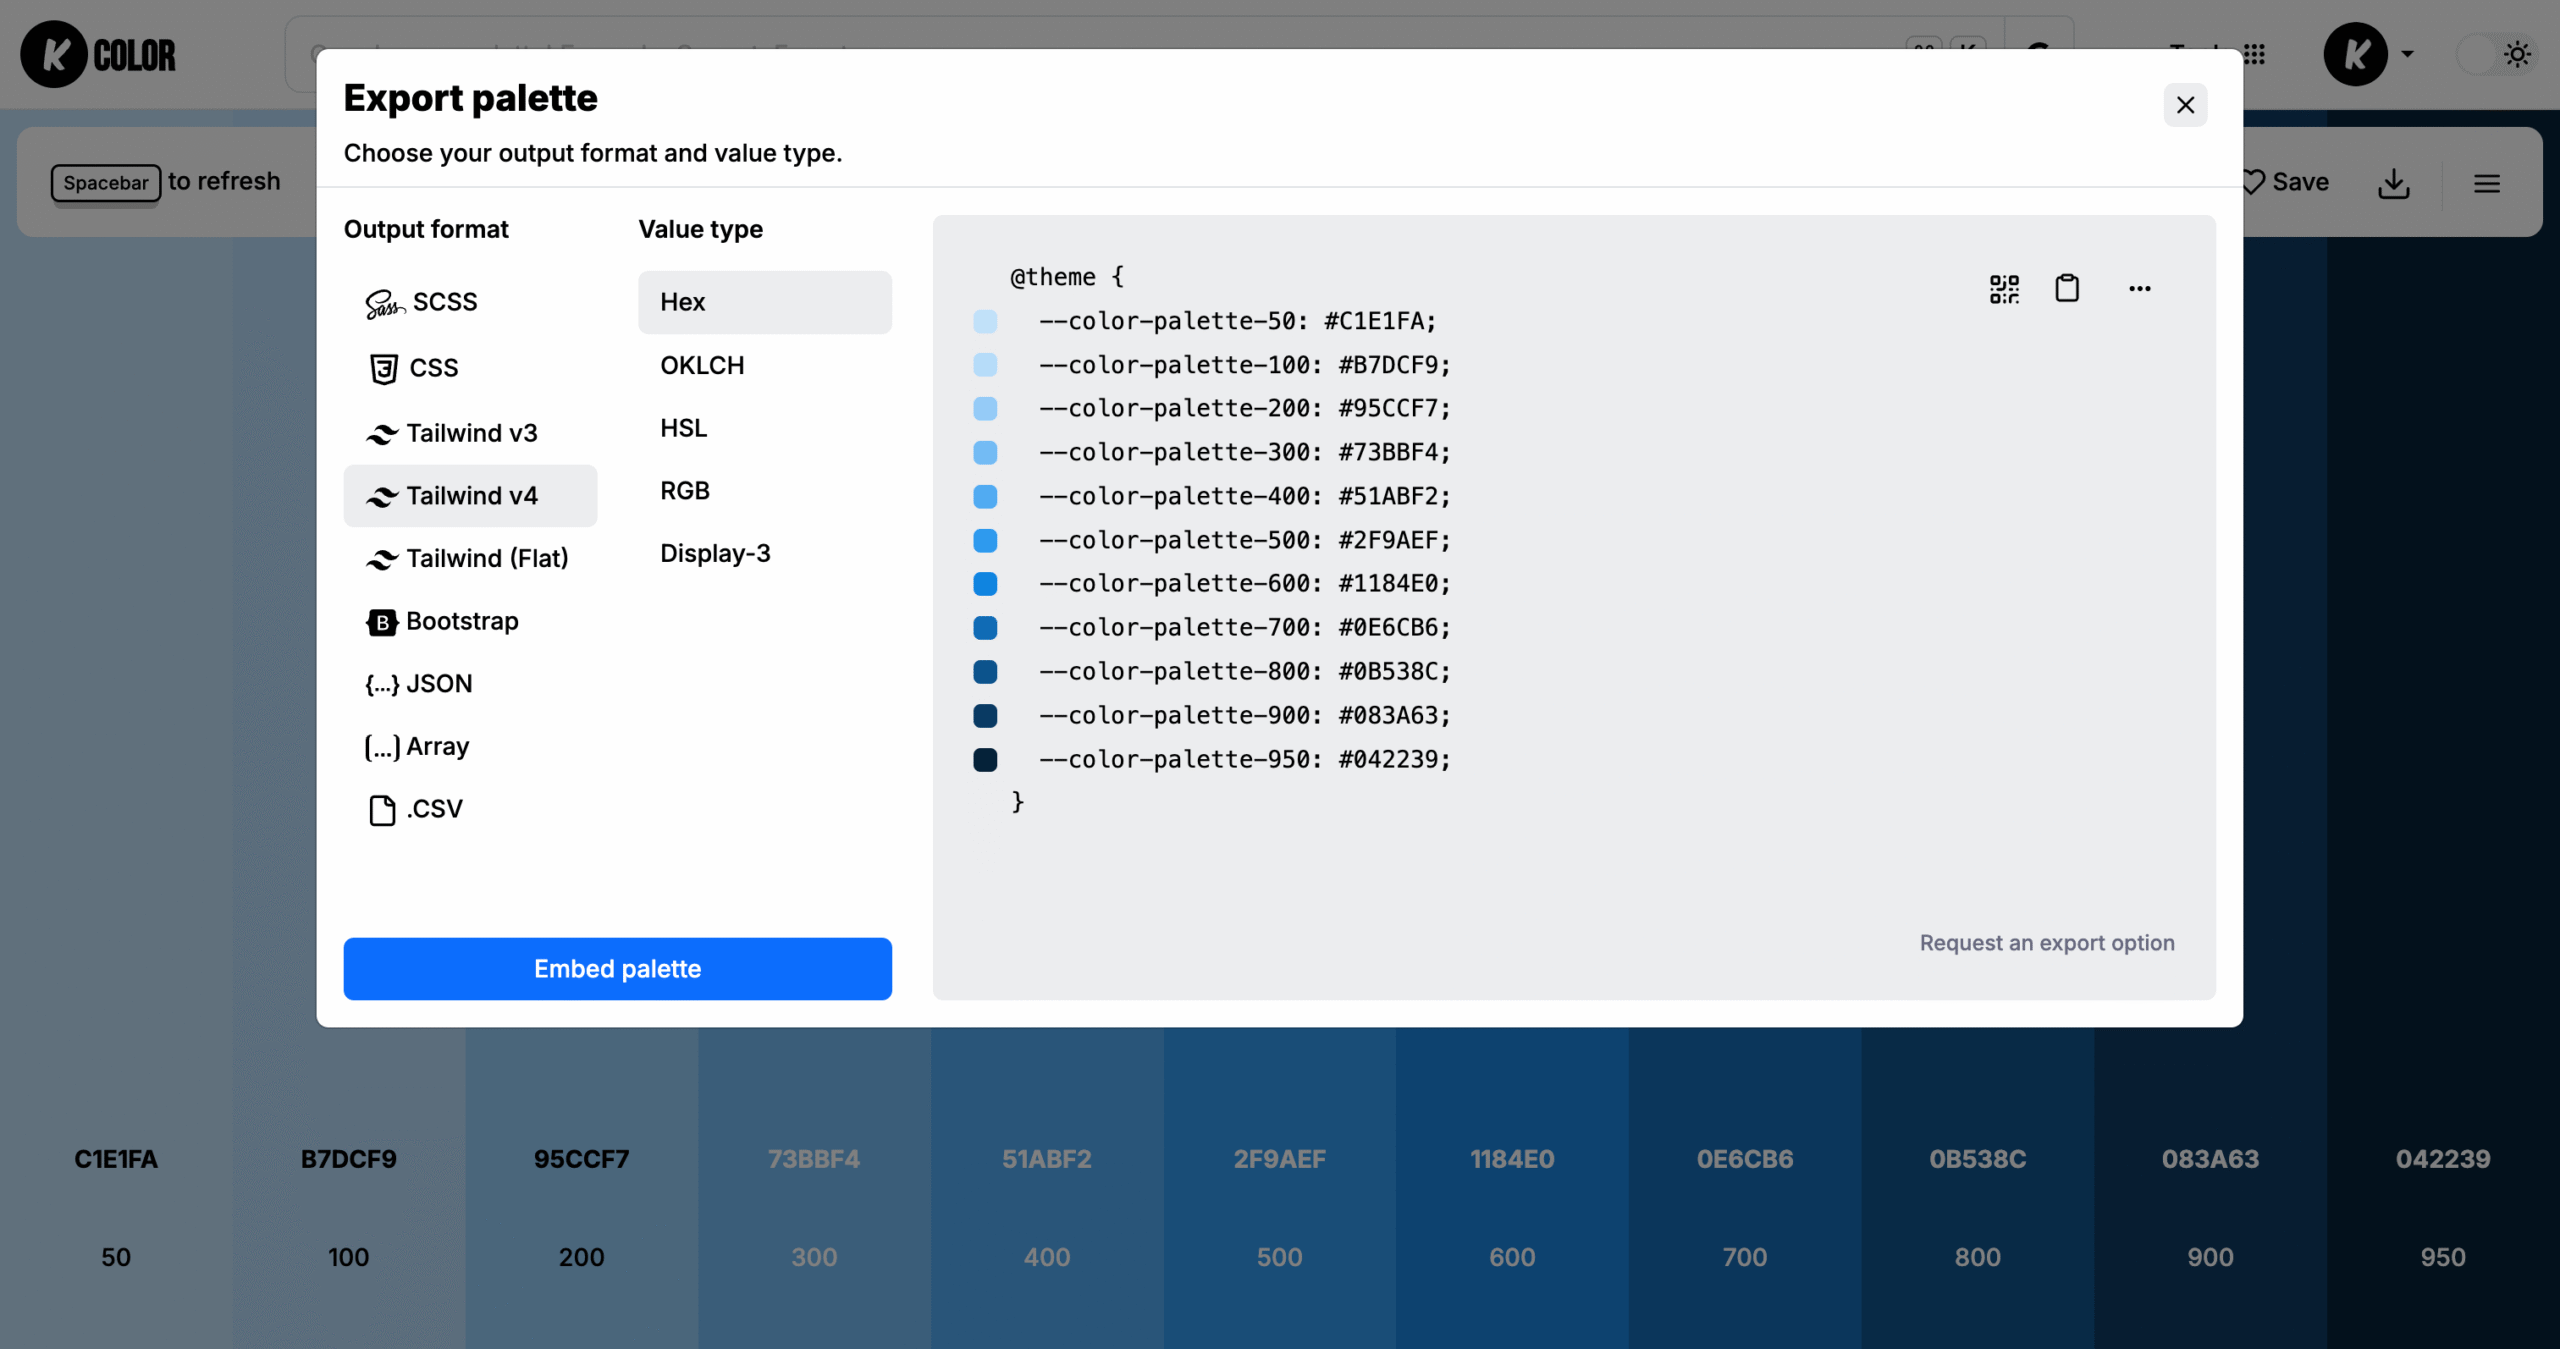
Task: Click the palette-100 color swatch
Action: pos(985,365)
